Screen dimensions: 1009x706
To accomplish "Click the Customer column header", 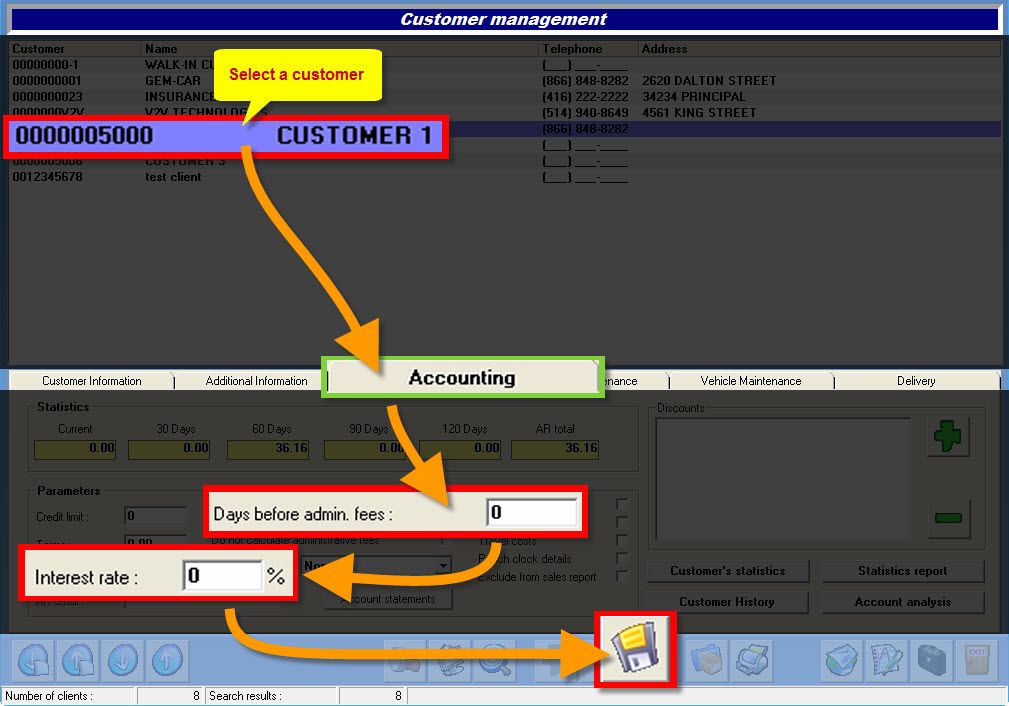I will point(75,49).
